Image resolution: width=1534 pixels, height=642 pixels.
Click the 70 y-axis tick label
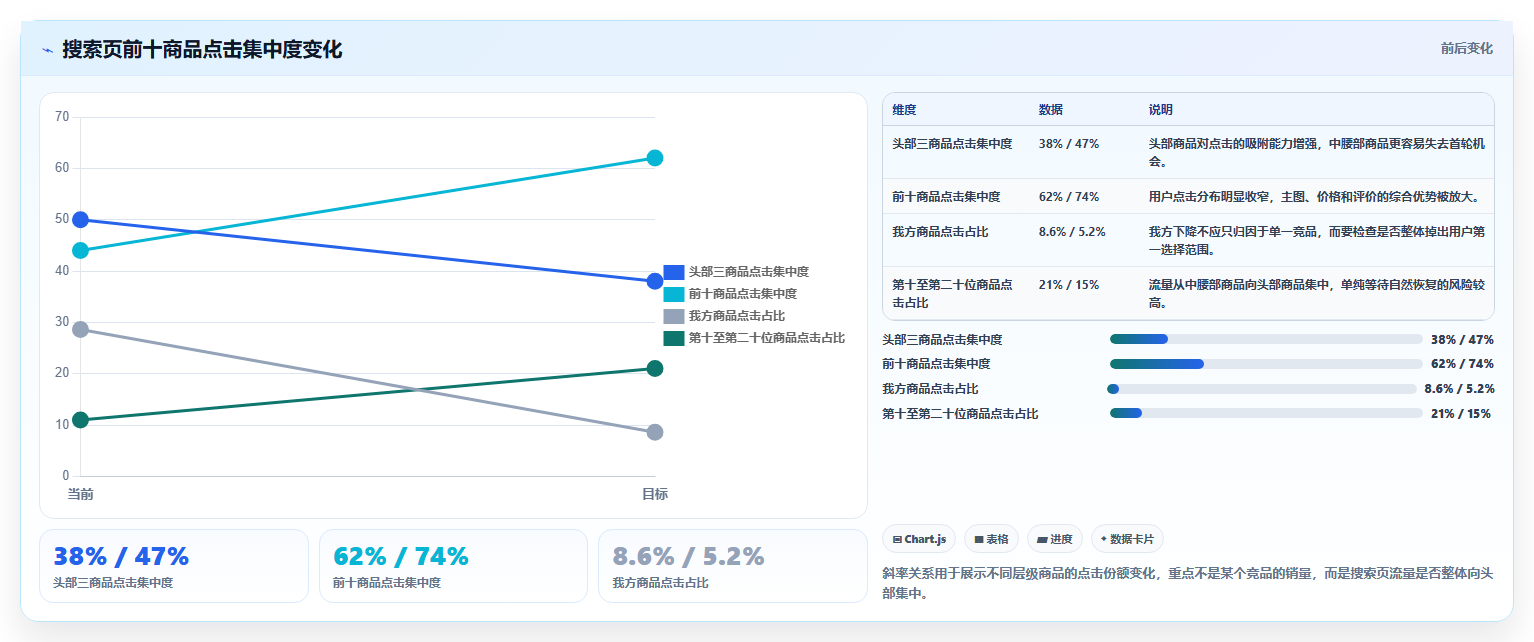tap(62, 117)
